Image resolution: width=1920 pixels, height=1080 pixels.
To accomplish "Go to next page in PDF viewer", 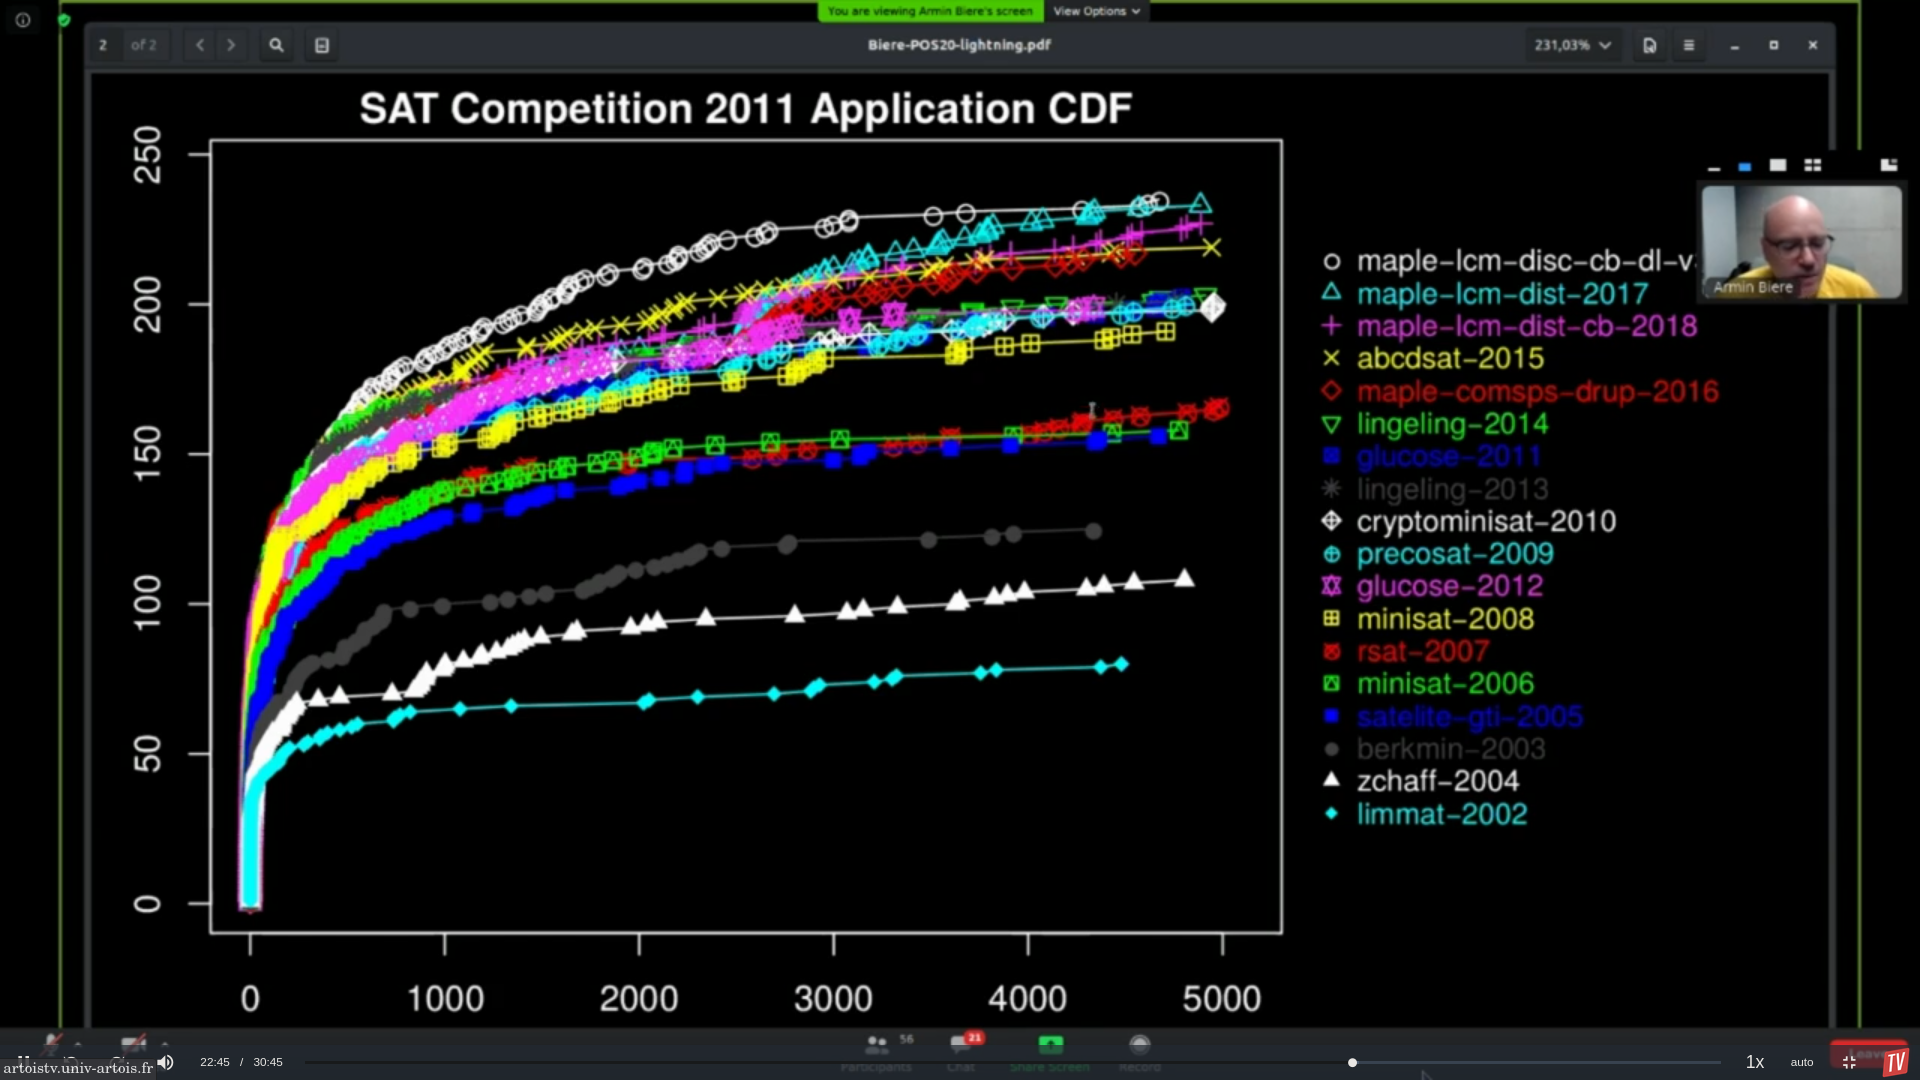I will point(231,45).
